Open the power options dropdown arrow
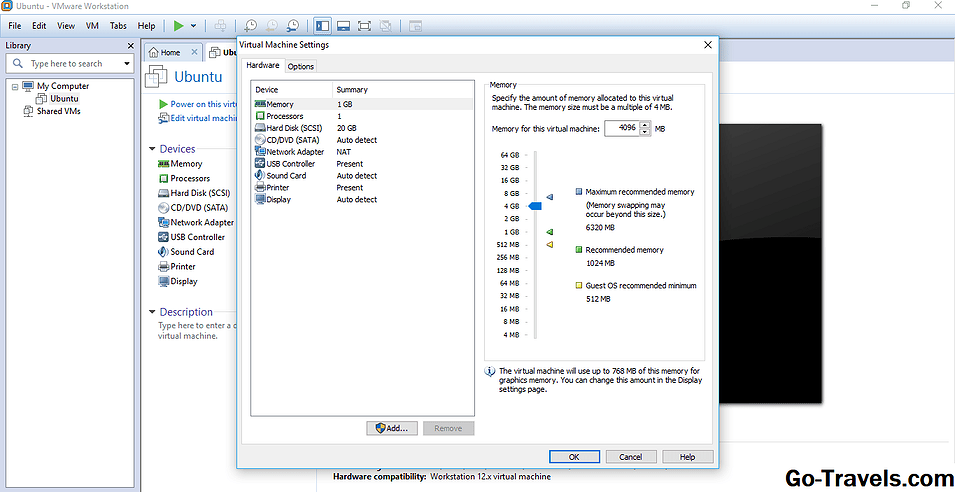The image size is (955, 492). pos(194,25)
